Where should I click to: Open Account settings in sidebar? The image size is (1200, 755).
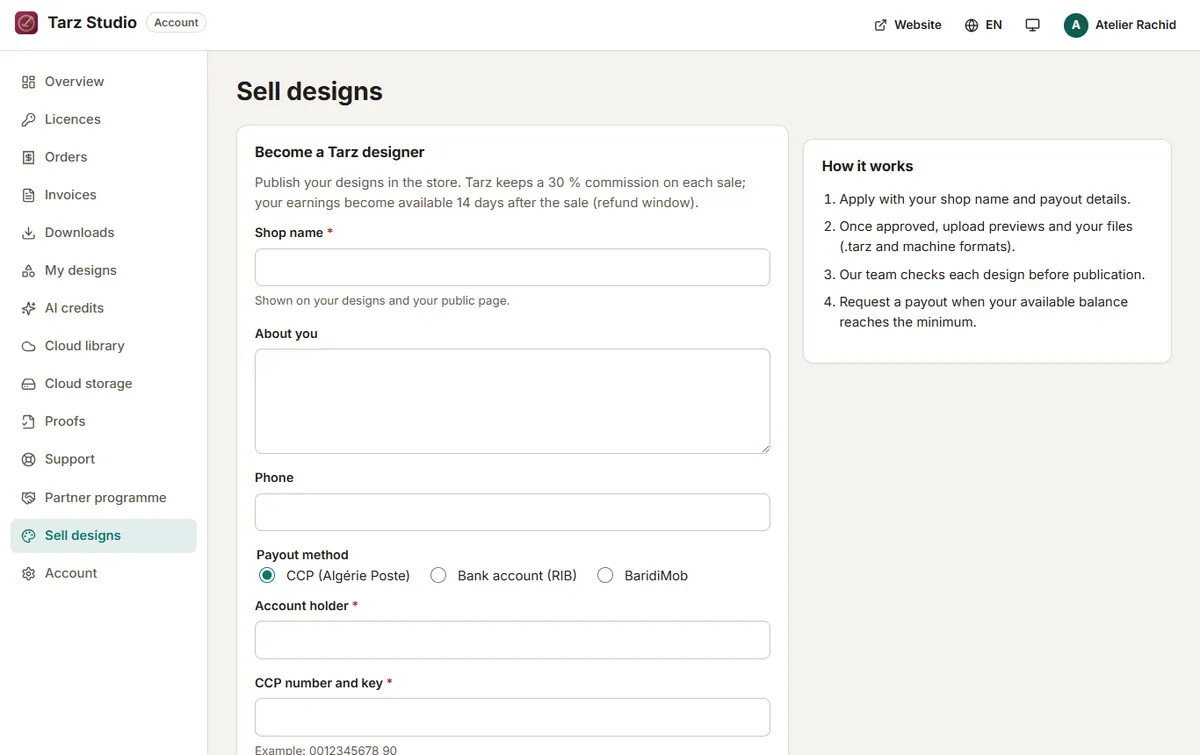(x=104, y=574)
